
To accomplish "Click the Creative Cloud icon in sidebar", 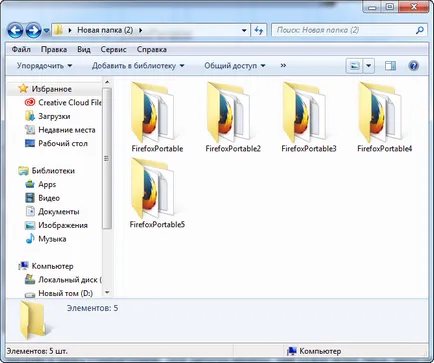I will click(30, 102).
